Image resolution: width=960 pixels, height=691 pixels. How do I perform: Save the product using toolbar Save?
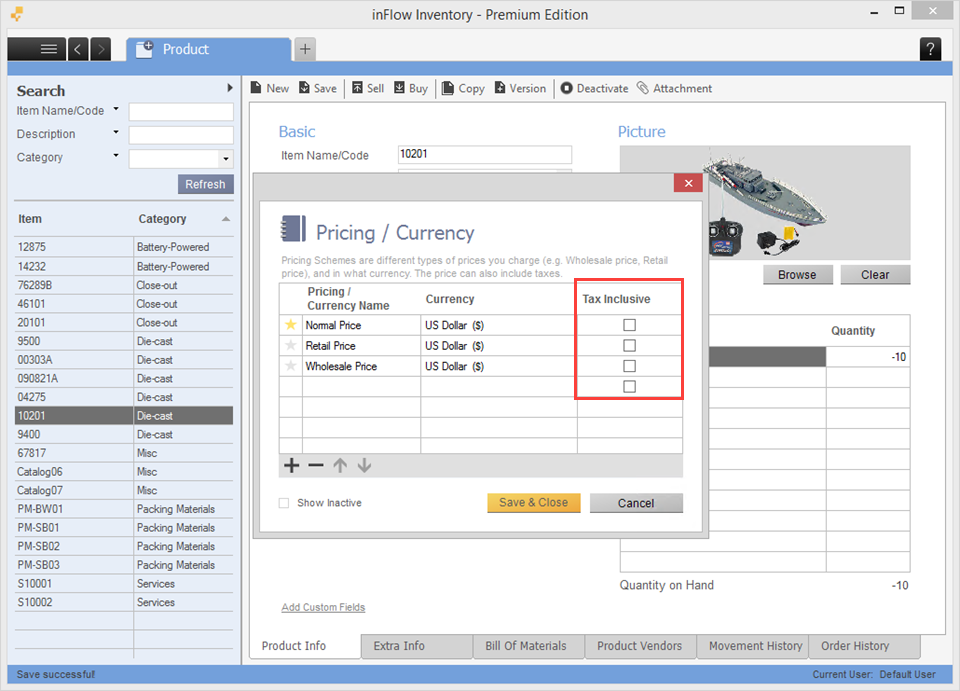(x=318, y=88)
